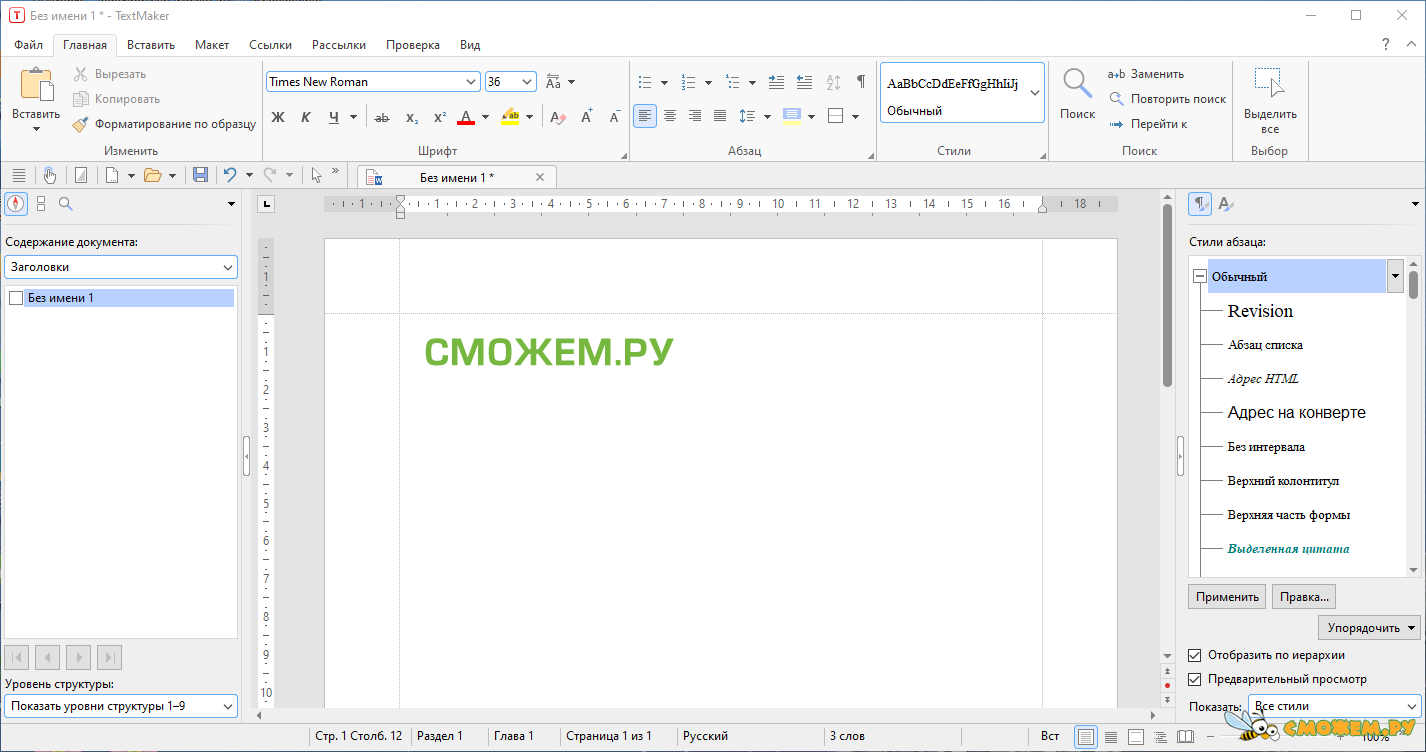Select the Revision style in the list
The image size is (1426, 752).
coord(1260,311)
